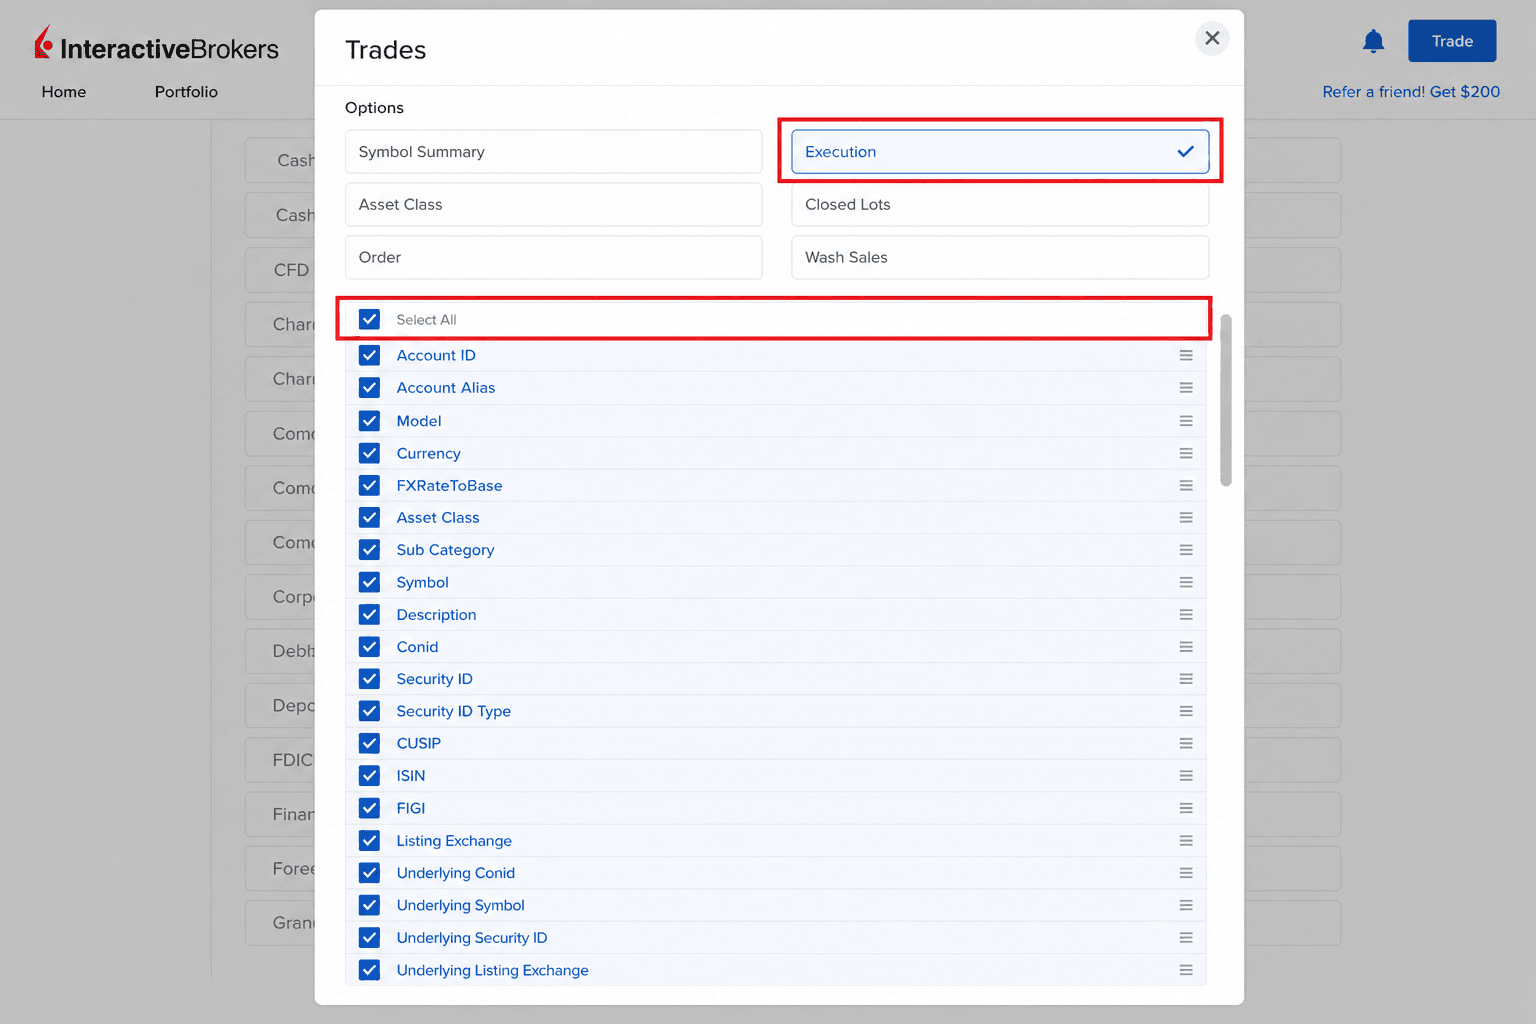Close the Trades dialog
This screenshot has height=1024, width=1536.
pyautogui.click(x=1212, y=38)
